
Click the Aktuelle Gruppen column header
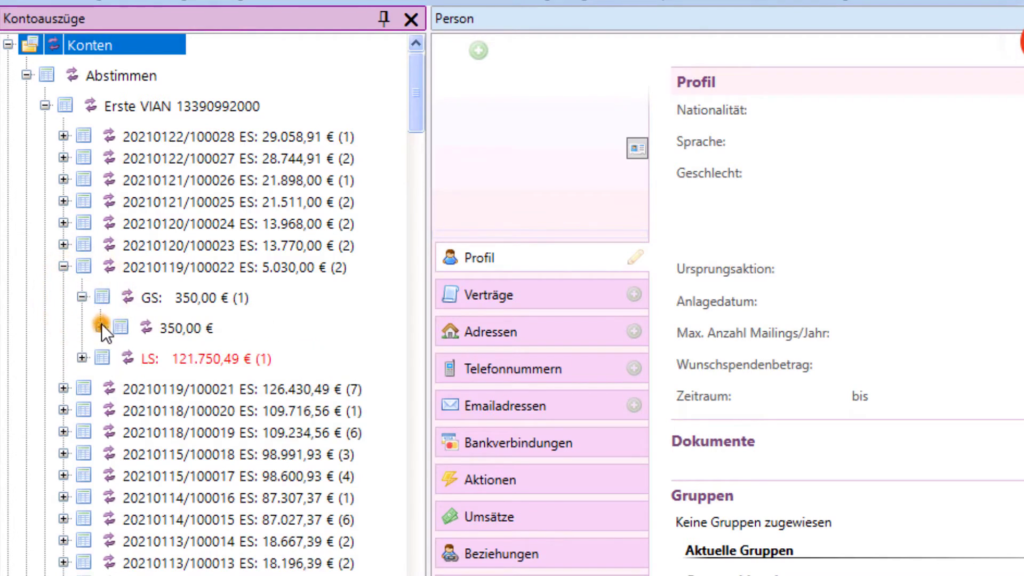[x=739, y=551]
